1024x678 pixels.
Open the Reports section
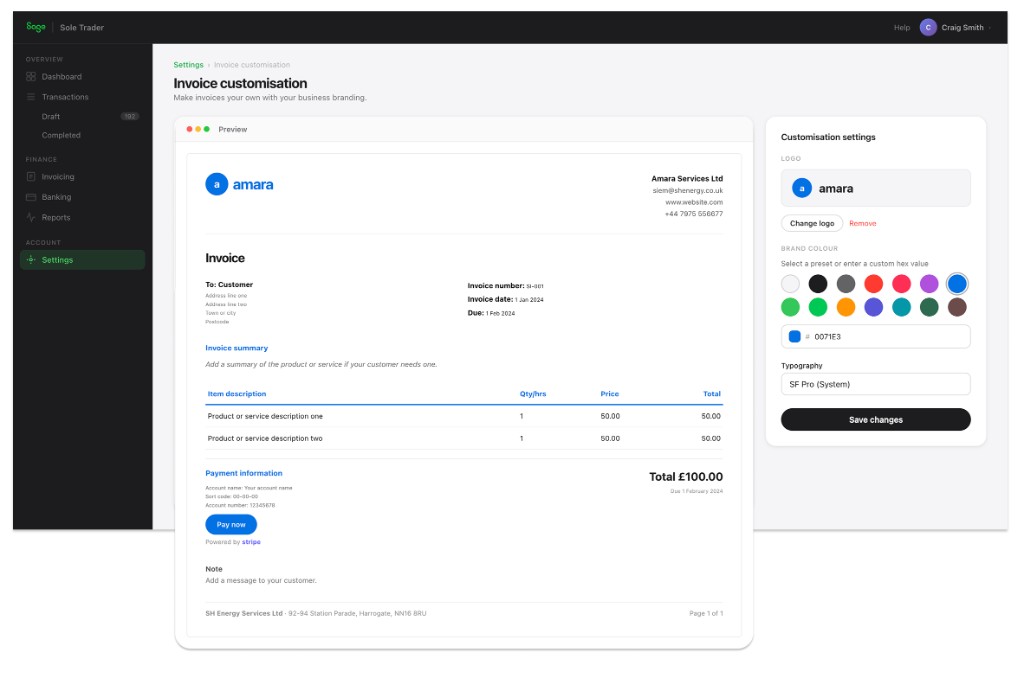57,217
